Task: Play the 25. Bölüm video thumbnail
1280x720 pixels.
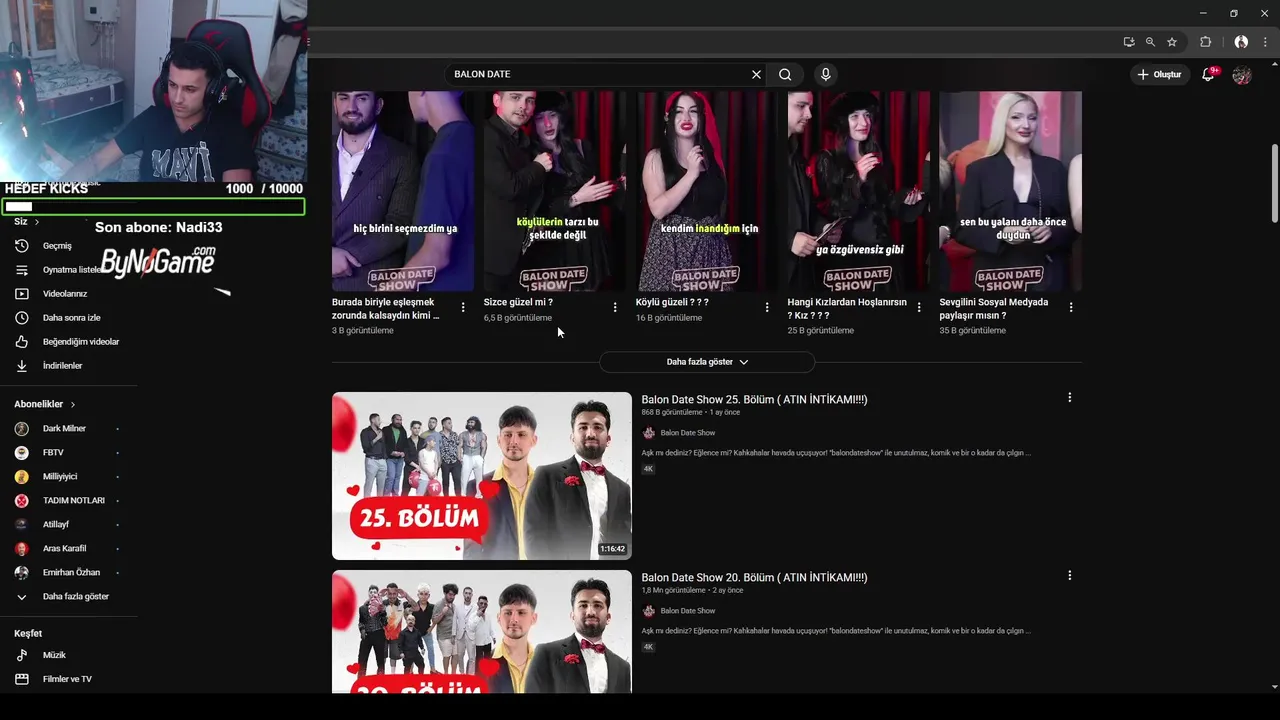Action: (x=482, y=476)
